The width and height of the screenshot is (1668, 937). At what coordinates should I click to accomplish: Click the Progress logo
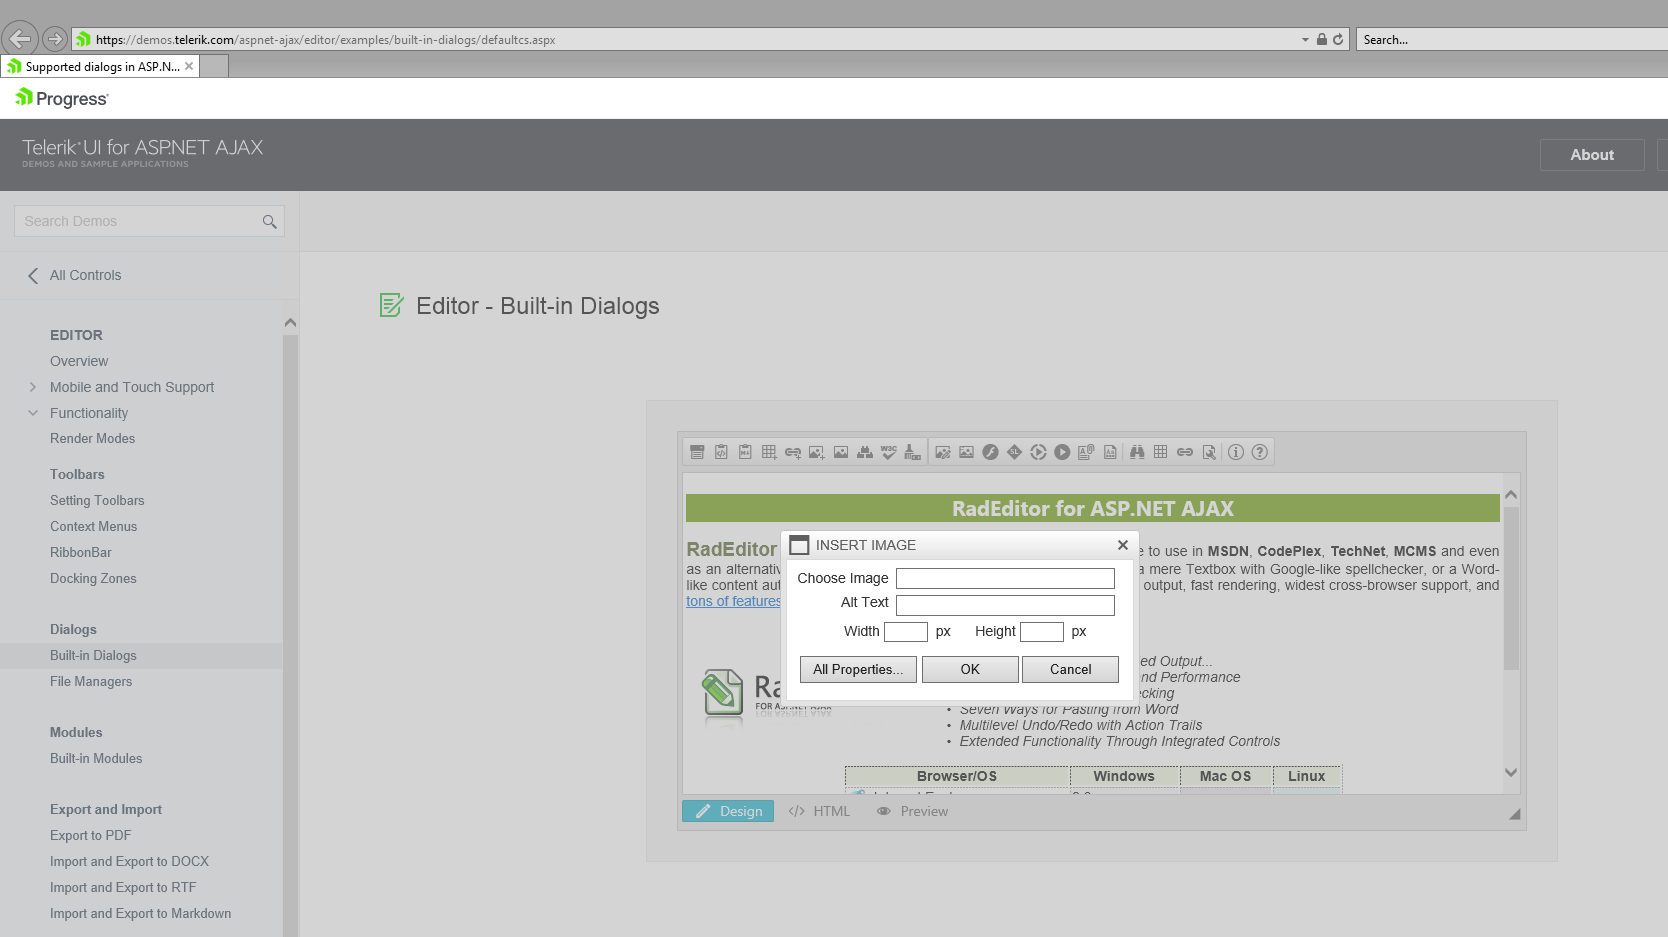pyautogui.click(x=62, y=98)
